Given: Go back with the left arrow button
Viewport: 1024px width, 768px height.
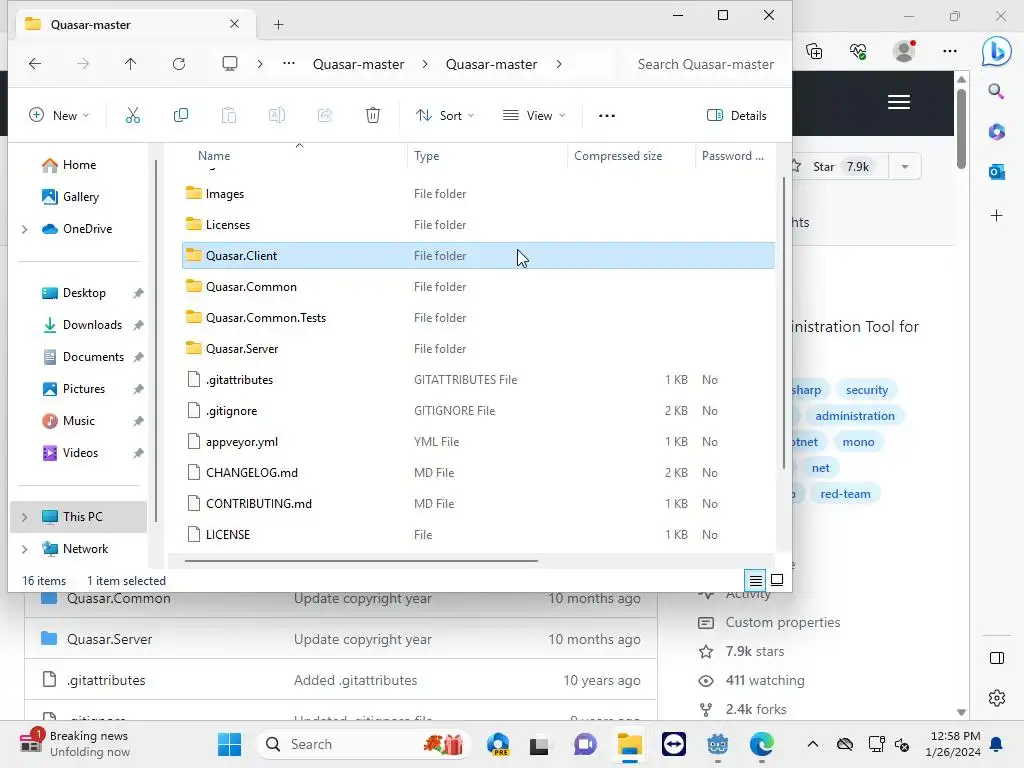Looking at the screenshot, I should tap(35, 64).
